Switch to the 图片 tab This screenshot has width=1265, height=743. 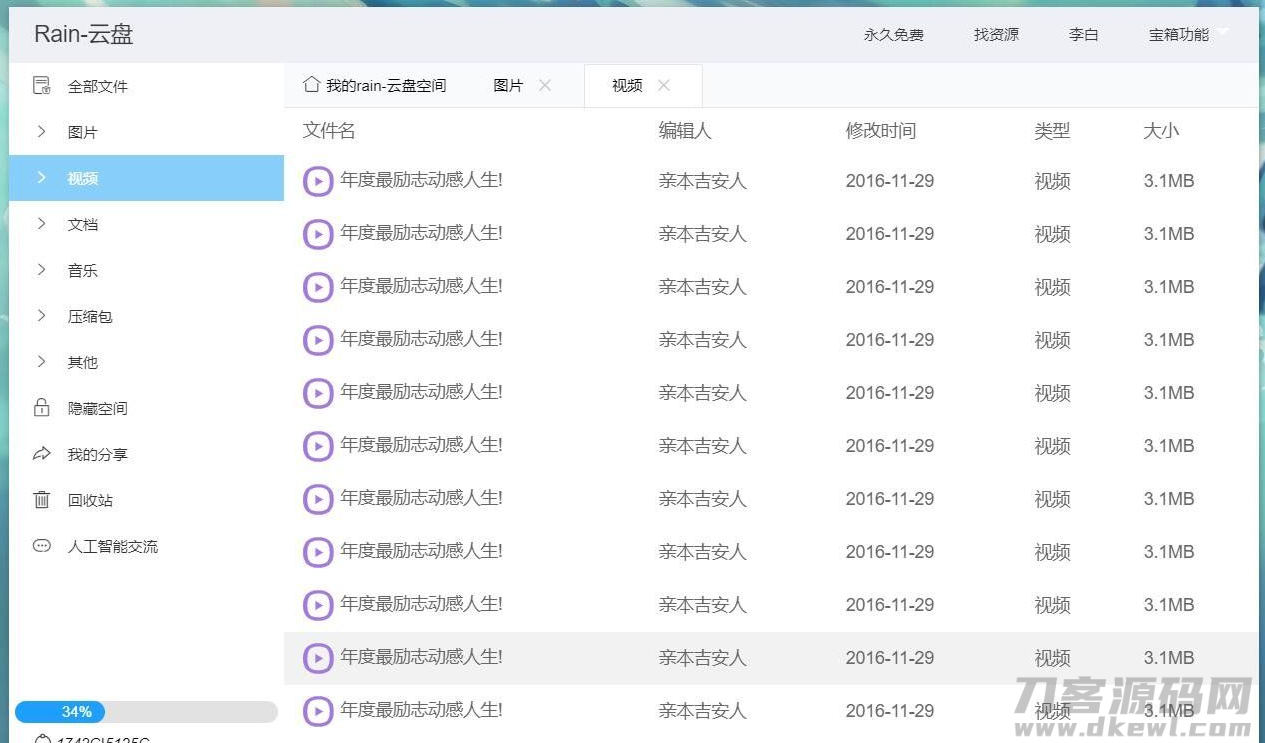click(509, 85)
